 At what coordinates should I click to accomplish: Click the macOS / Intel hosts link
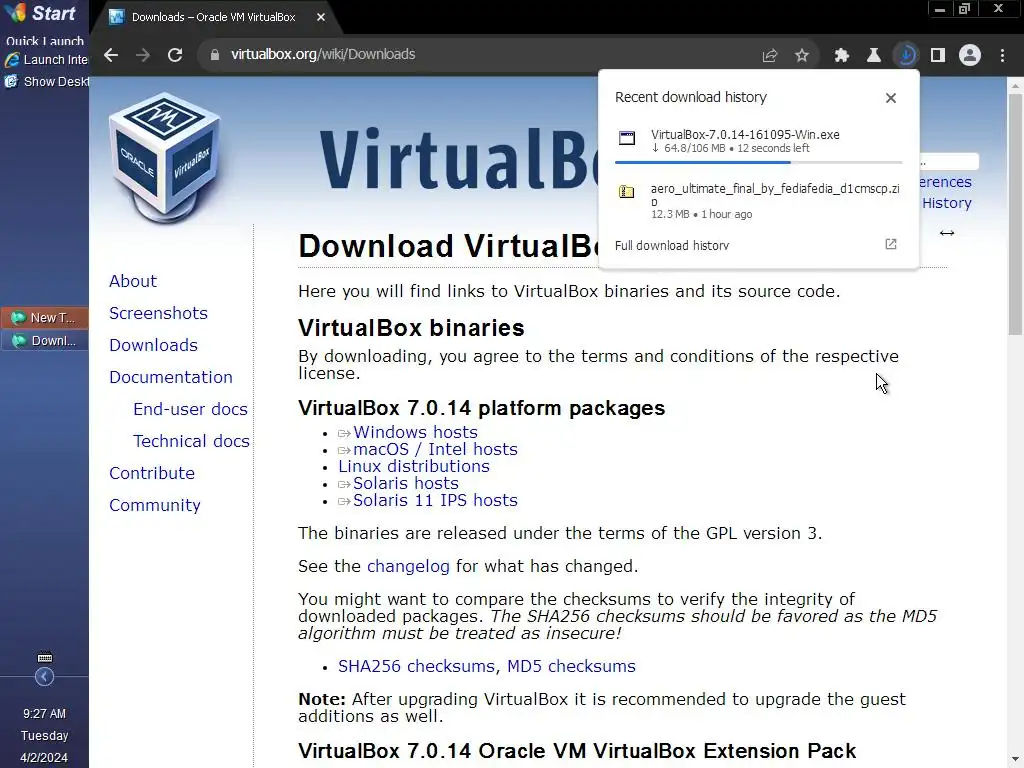click(x=436, y=449)
